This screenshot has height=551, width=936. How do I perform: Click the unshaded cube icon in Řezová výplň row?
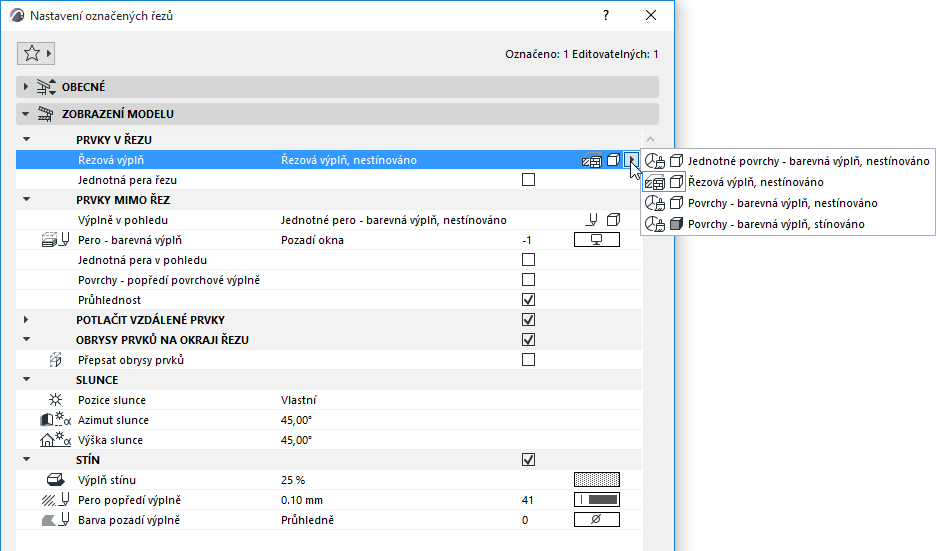(613, 160)
